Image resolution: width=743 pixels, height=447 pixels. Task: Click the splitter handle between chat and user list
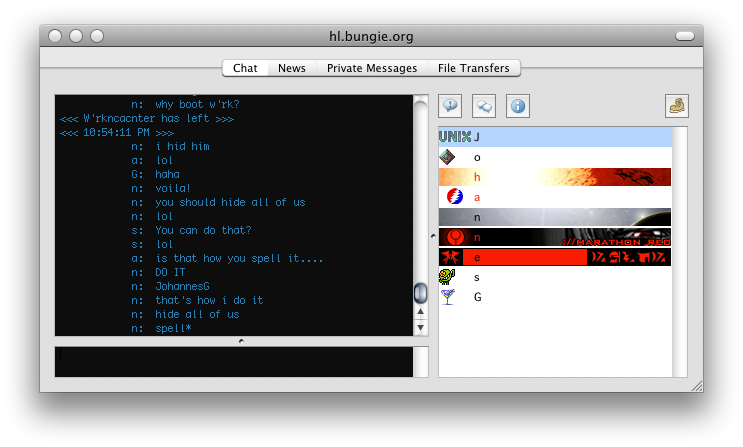click(433, 236)
